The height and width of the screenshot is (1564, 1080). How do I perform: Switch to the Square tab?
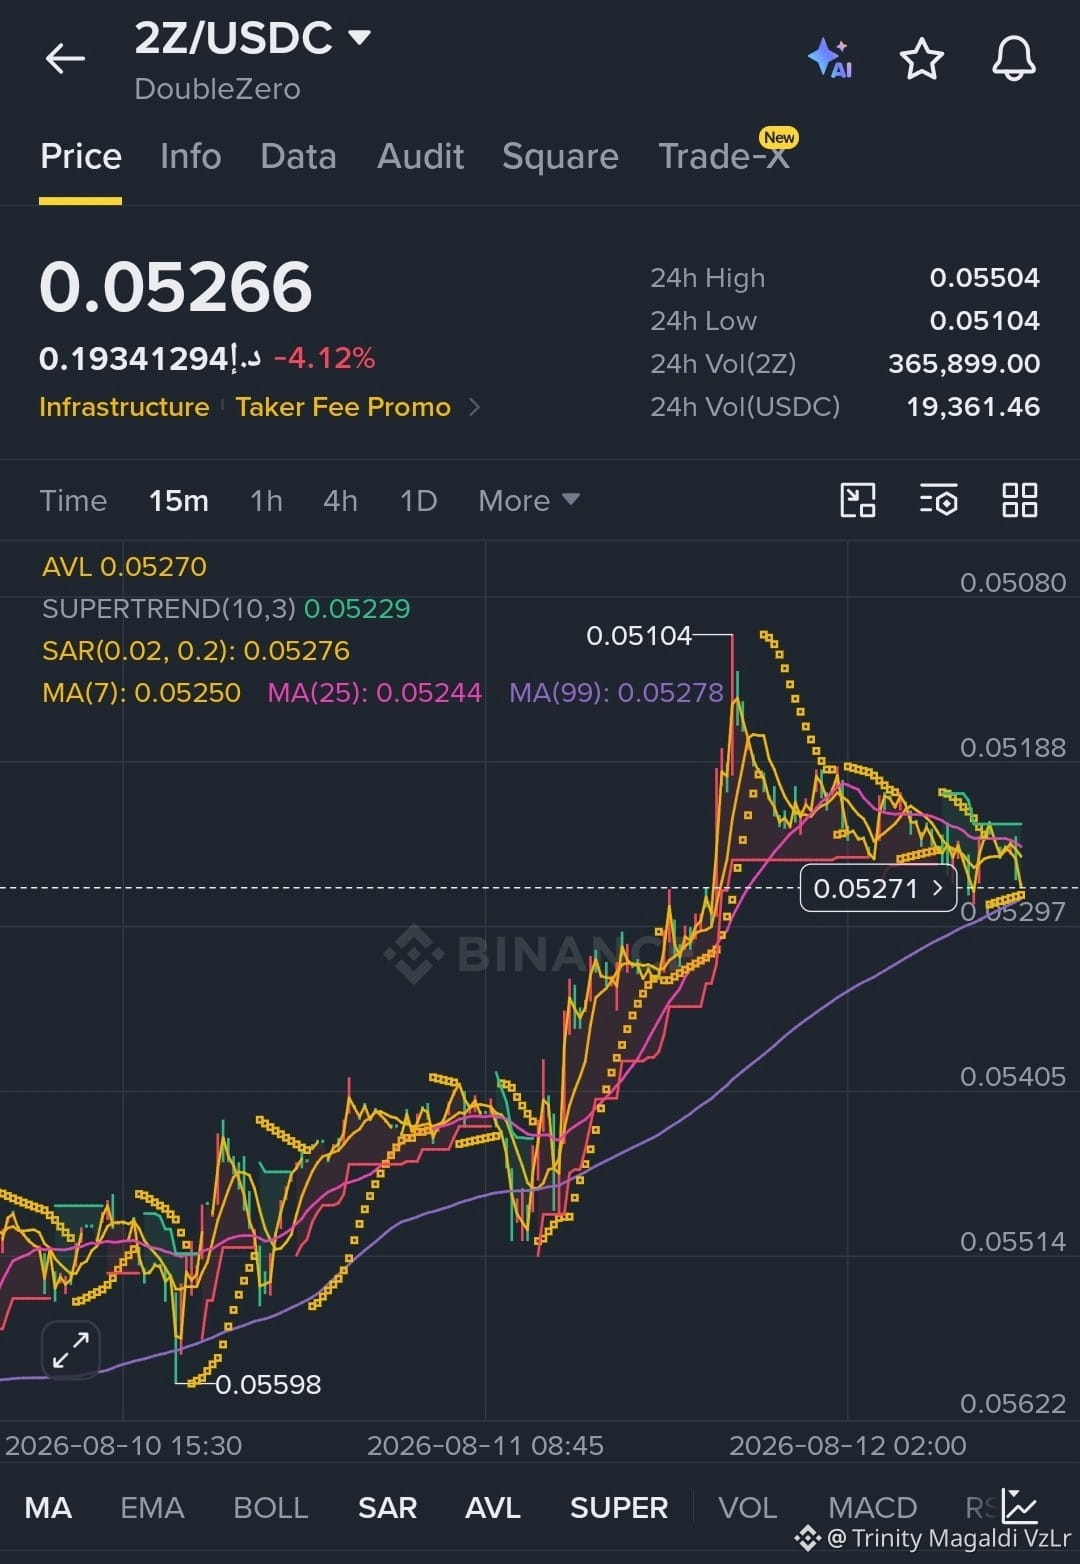560,156
